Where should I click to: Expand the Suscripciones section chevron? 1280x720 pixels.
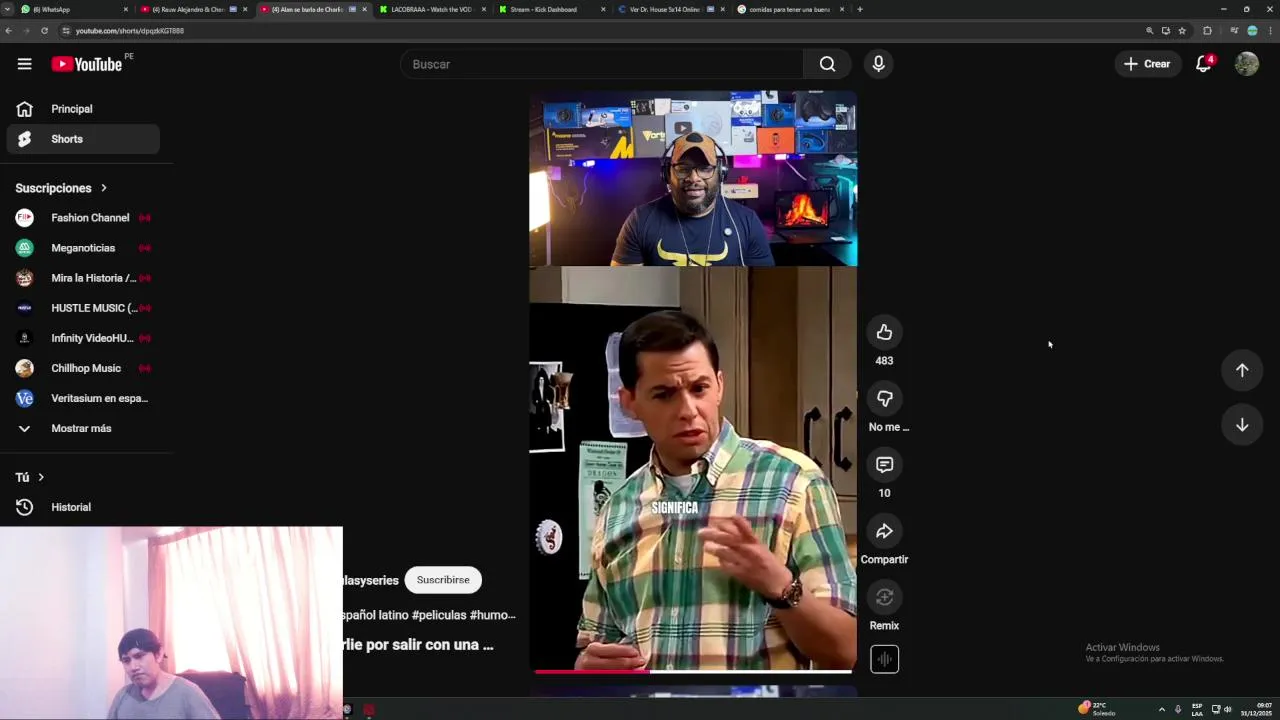(x=103, y=188)
